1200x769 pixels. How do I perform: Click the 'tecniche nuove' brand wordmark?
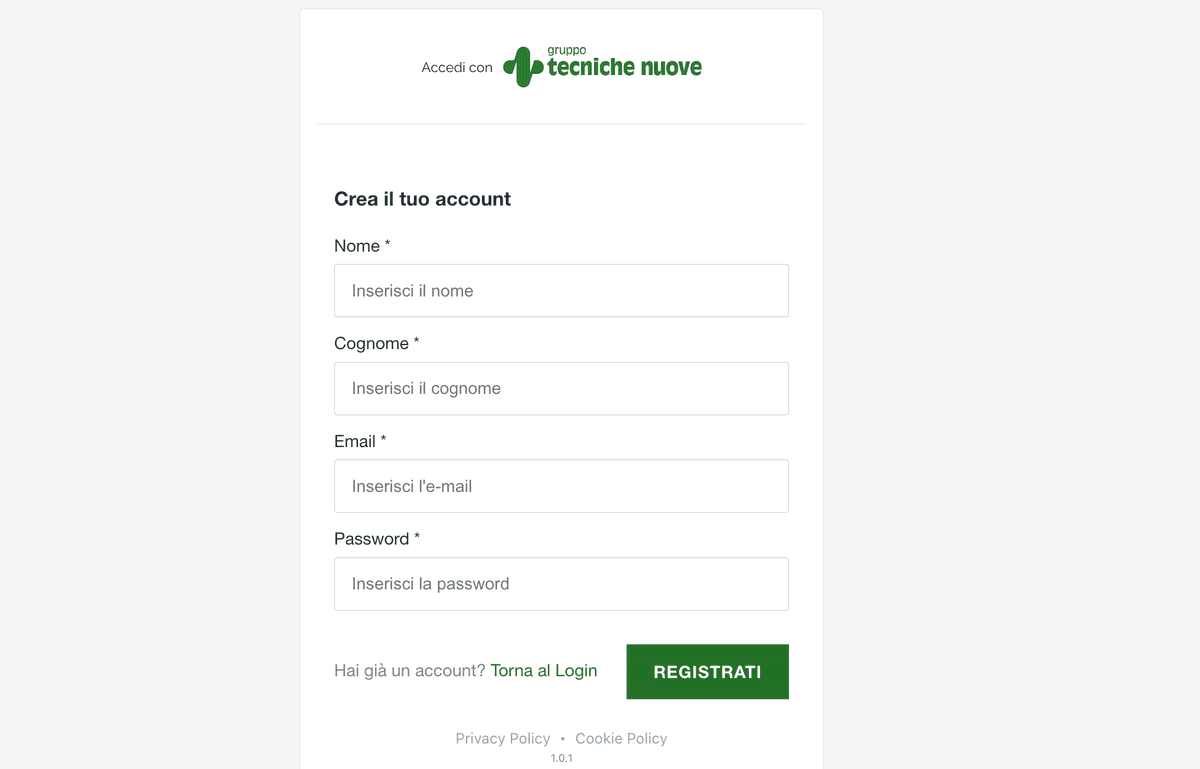(623, 68)
